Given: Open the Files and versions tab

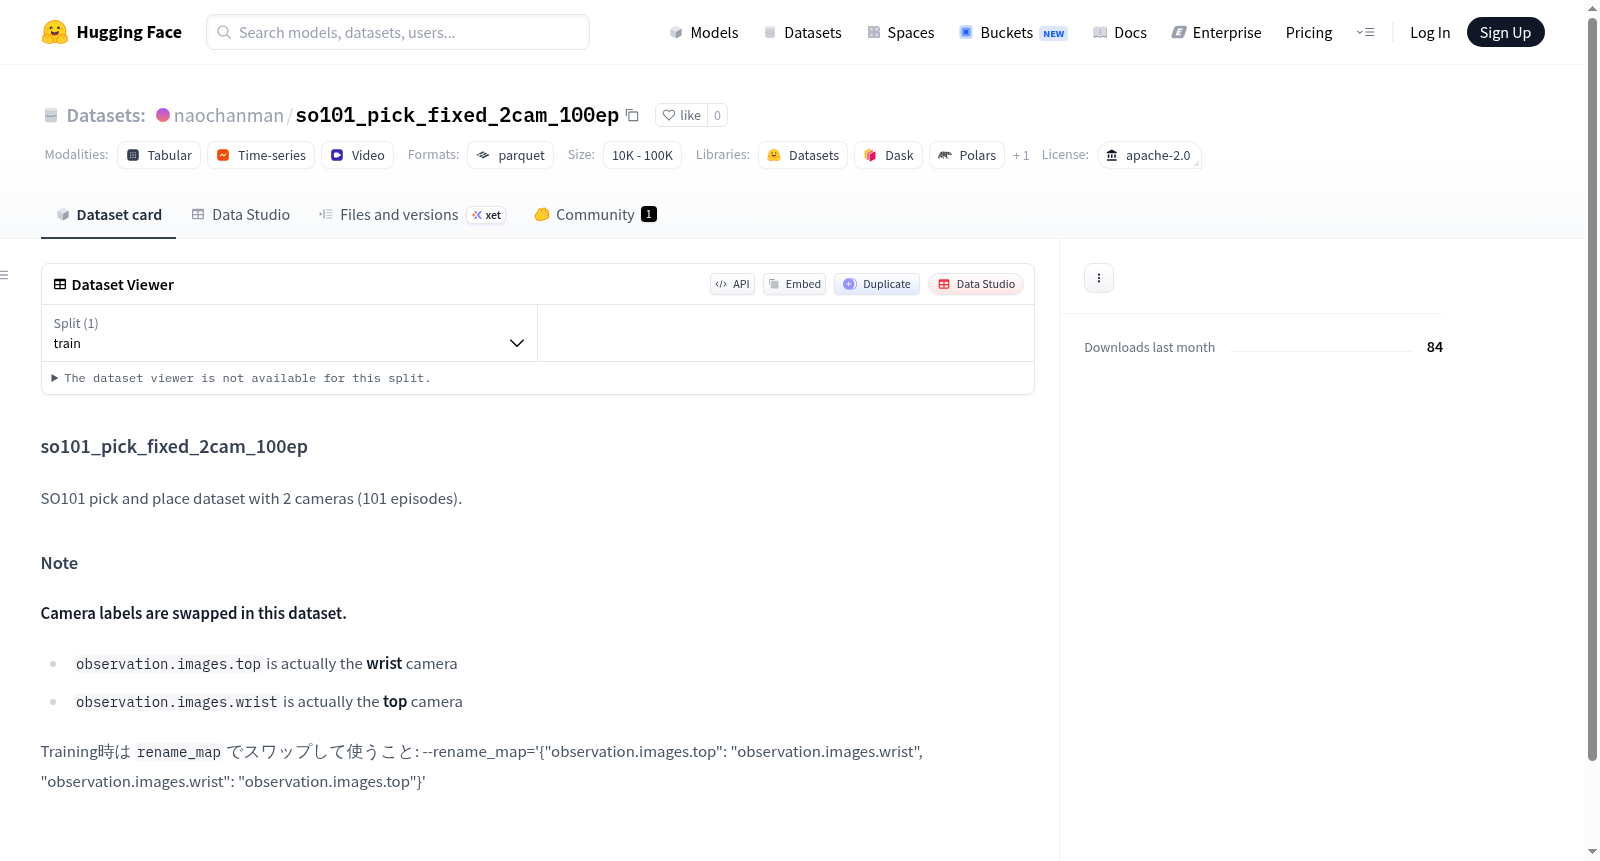Looking at the screenshot, I should tap(412, 214).
